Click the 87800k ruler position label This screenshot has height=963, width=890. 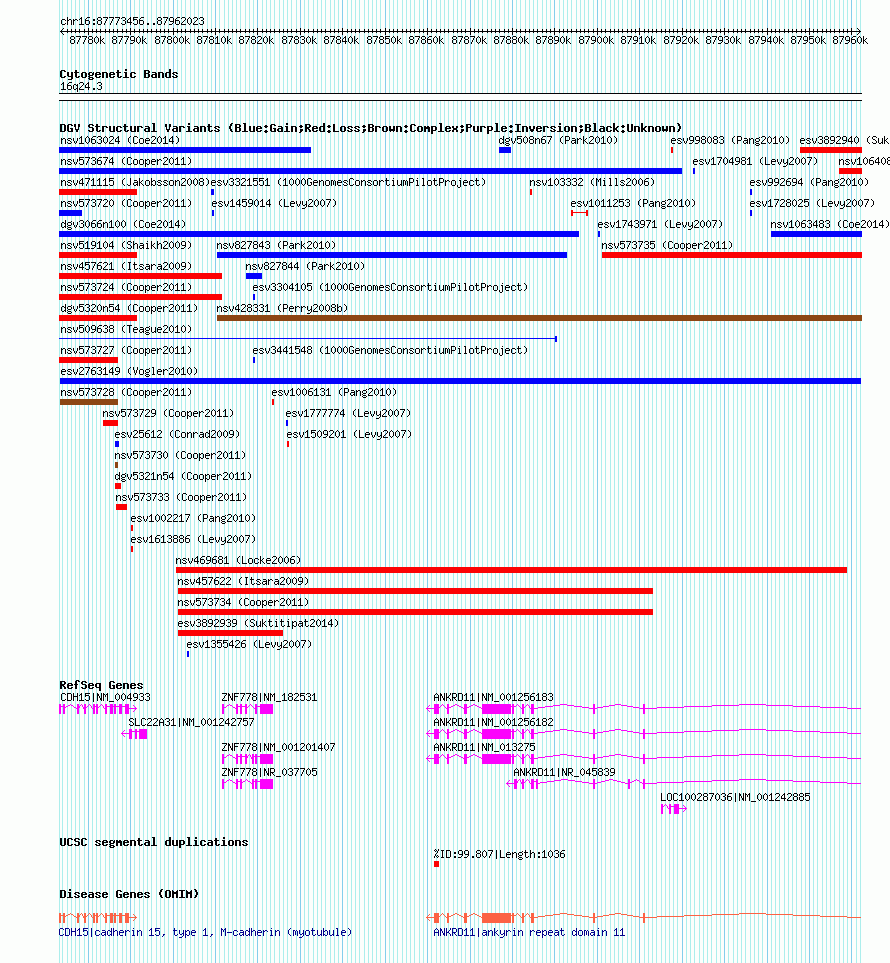pos(172,40)
